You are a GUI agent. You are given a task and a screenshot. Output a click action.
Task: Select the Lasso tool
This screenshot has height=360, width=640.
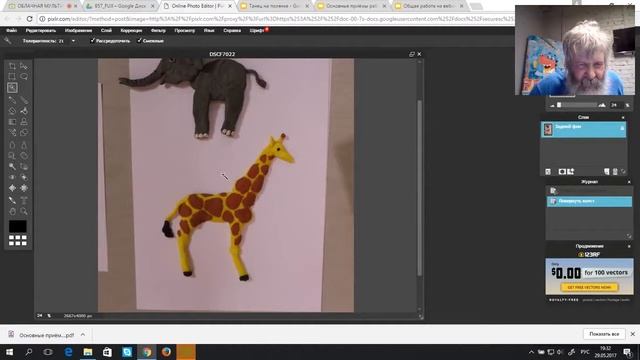click(24, 77)
